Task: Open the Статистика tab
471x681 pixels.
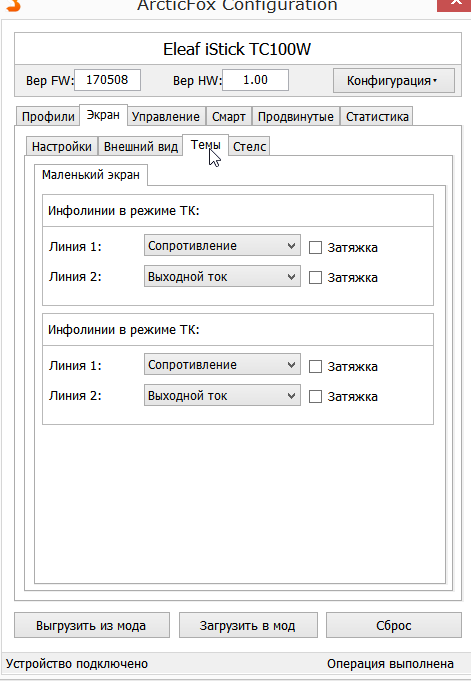Action: [377, 116]
